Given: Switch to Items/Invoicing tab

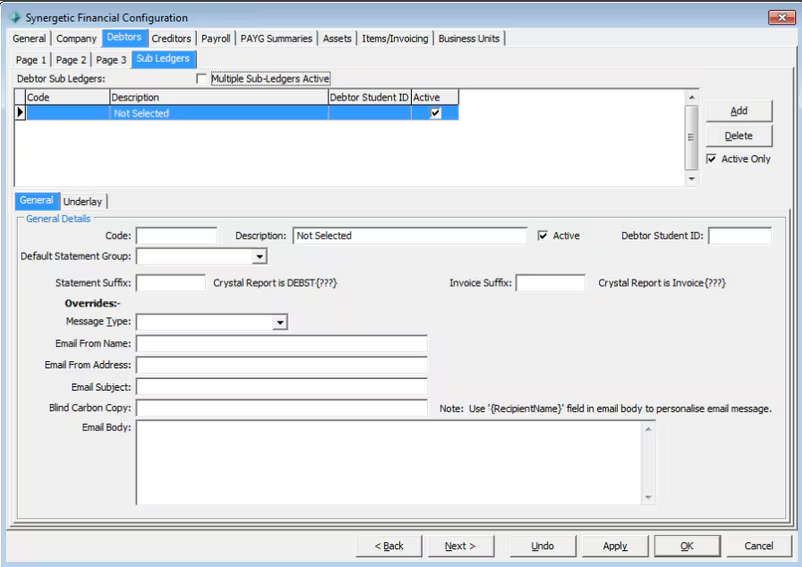Looking at the screenshot, I should click(x=395, y=39).
